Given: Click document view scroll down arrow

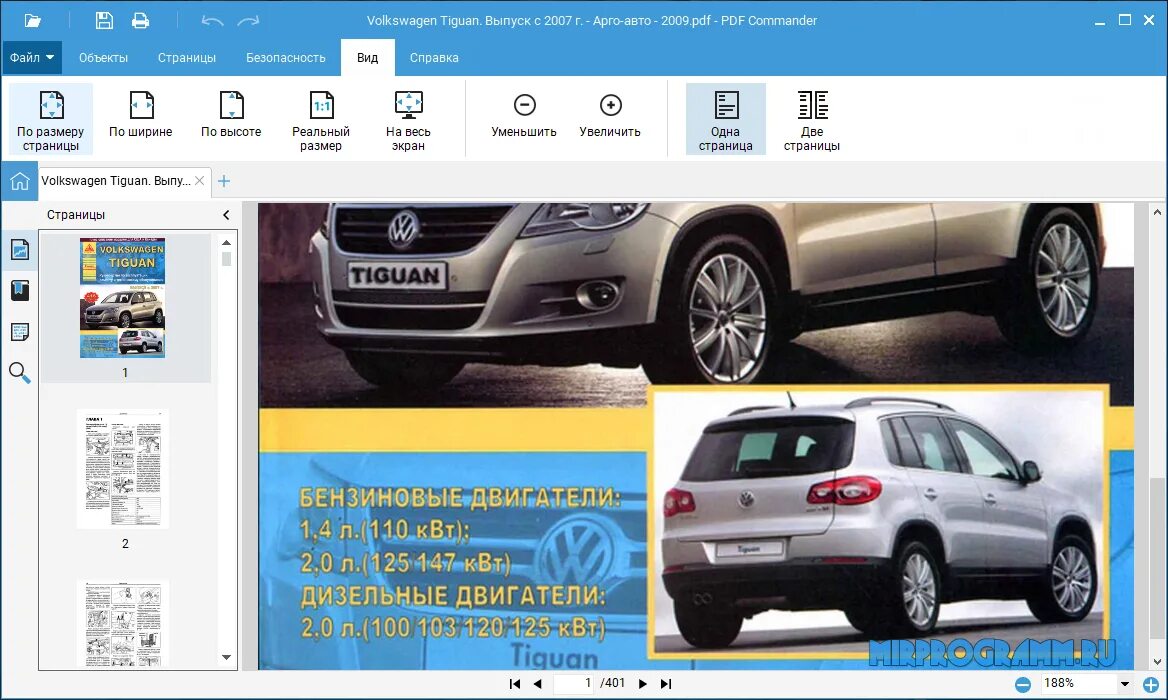Looking at the screenshot, I should (1157, 661).
